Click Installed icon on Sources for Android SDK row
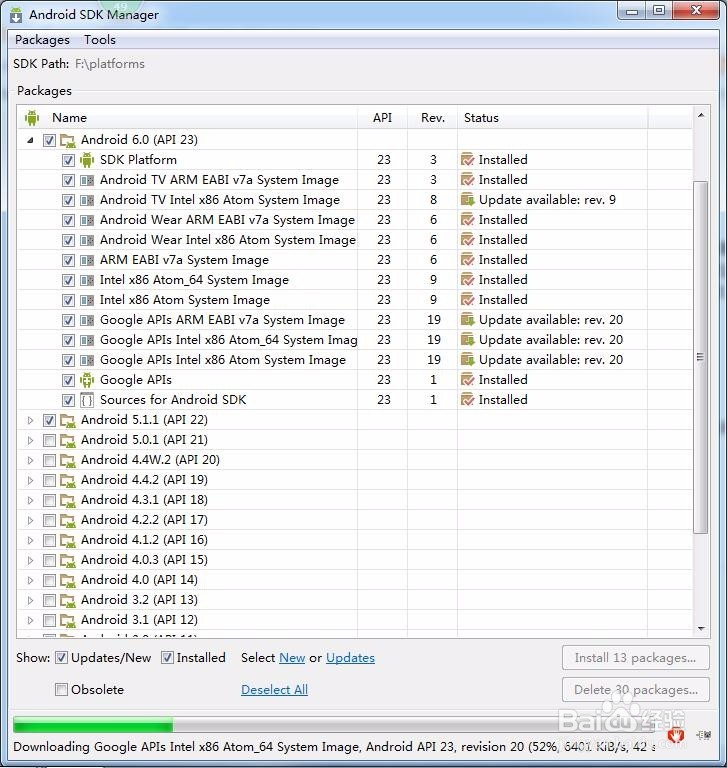727x768 pixels. point(467,400)
